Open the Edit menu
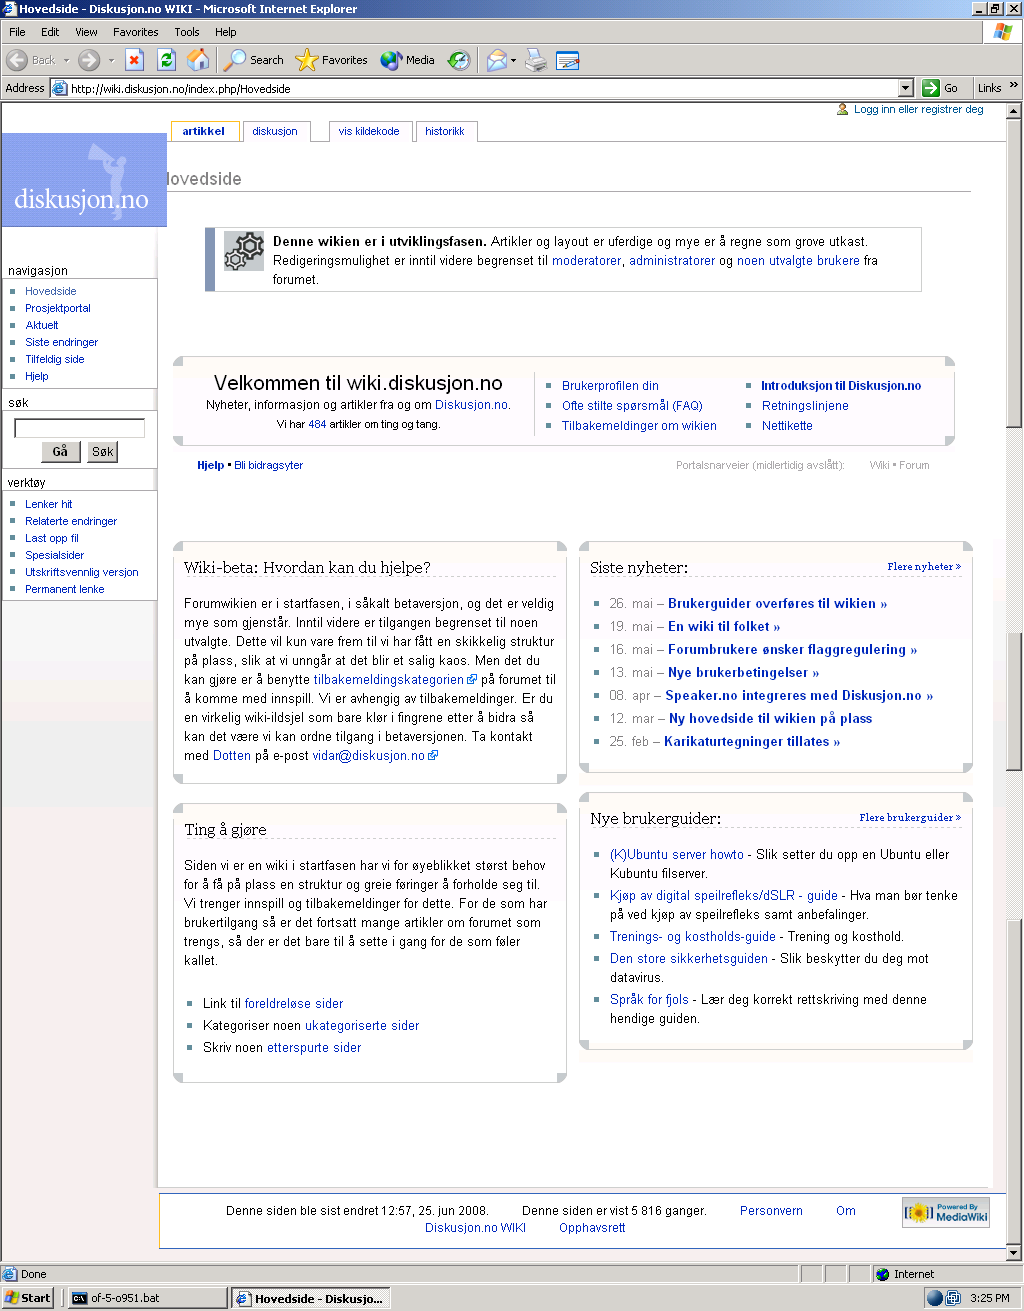The height and width of the screenshot is (1311, 1024). click(x=50, y=32)
